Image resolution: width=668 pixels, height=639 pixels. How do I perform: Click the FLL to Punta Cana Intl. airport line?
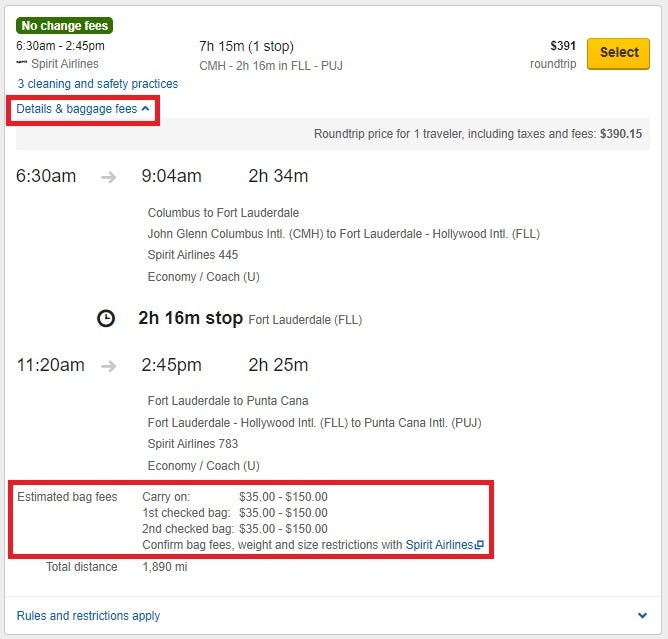click(314, 423)
